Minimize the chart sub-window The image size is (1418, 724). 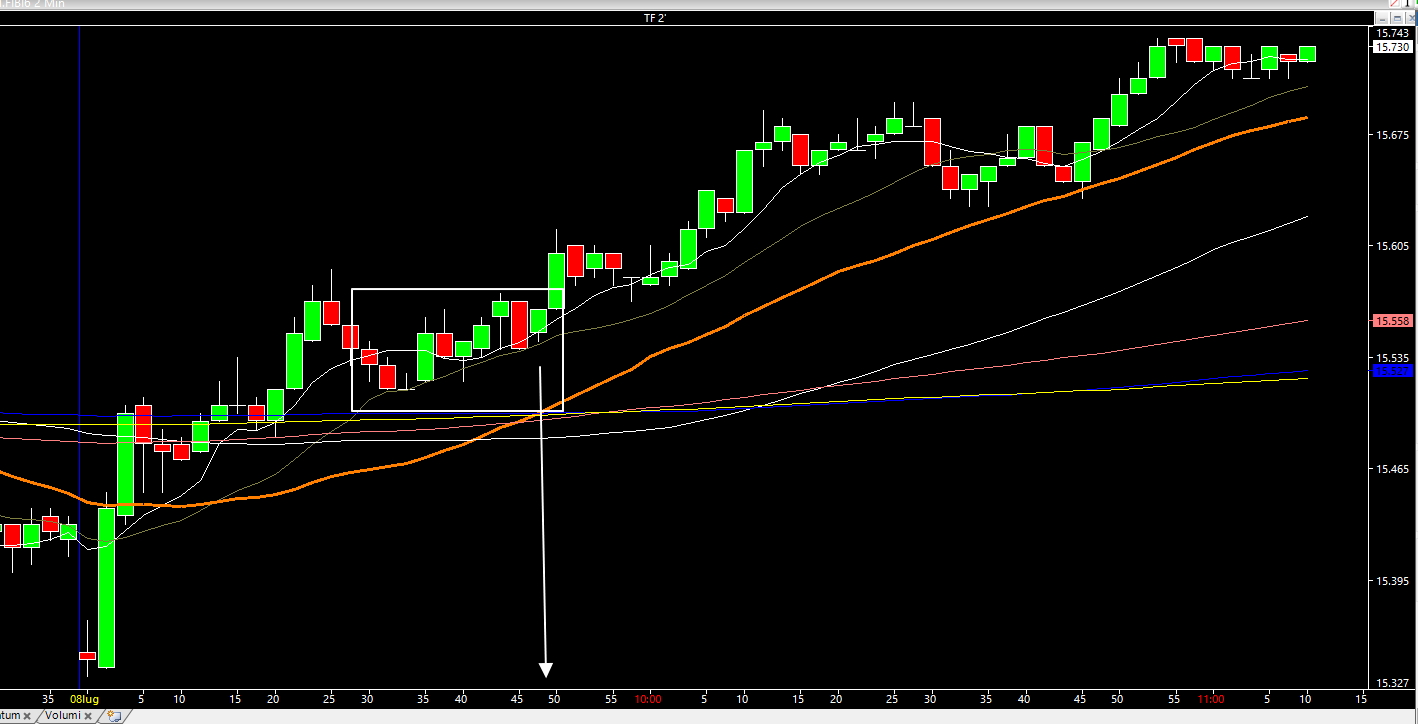(x=1383, y=19)
